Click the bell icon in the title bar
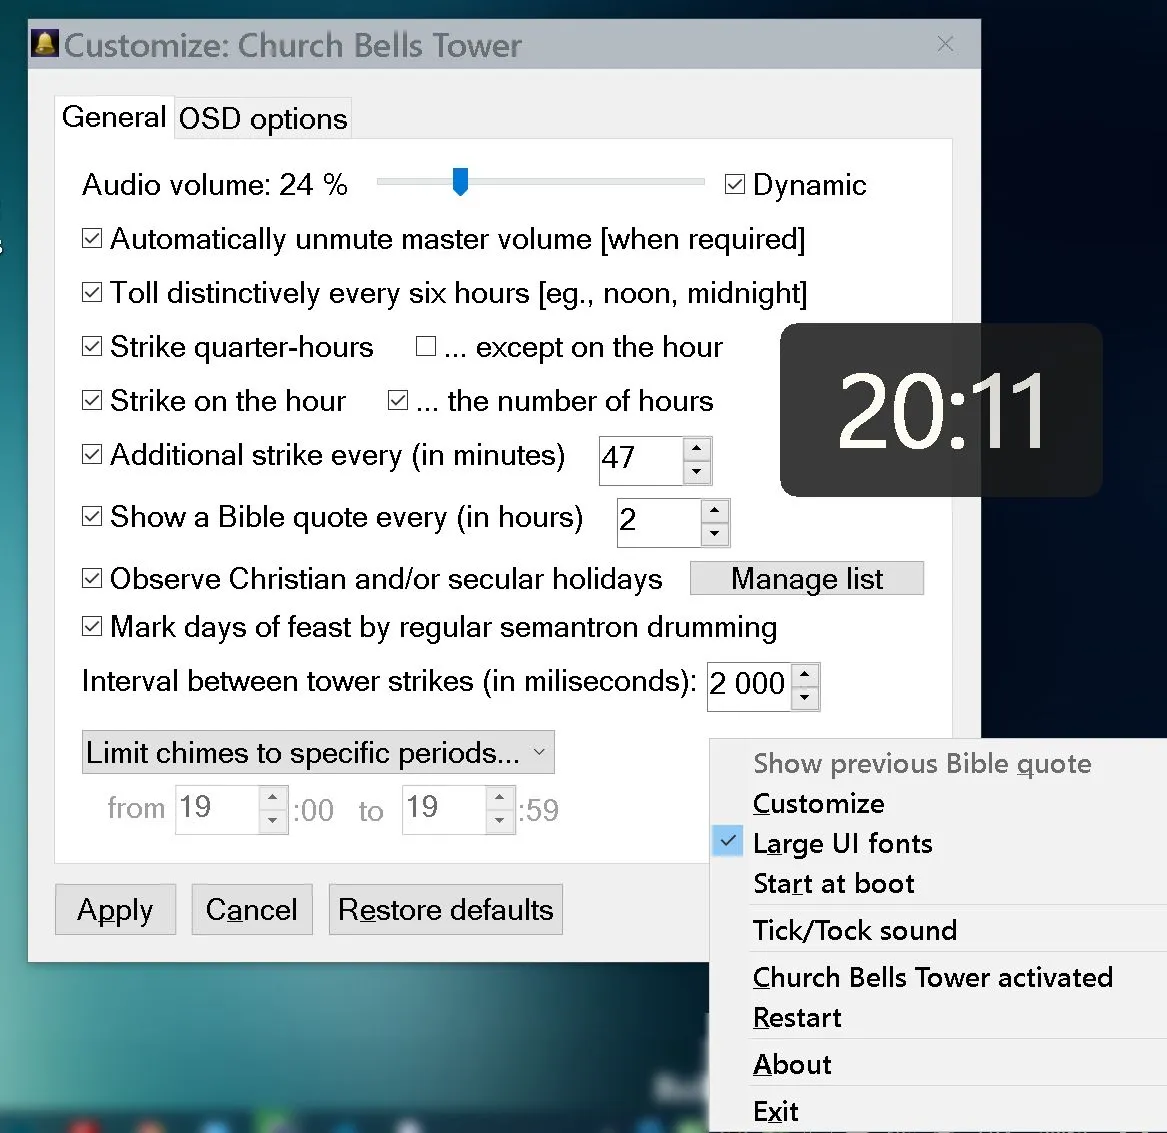Viewport: 1167px width, 1133px height. click(x=44, y=44)
